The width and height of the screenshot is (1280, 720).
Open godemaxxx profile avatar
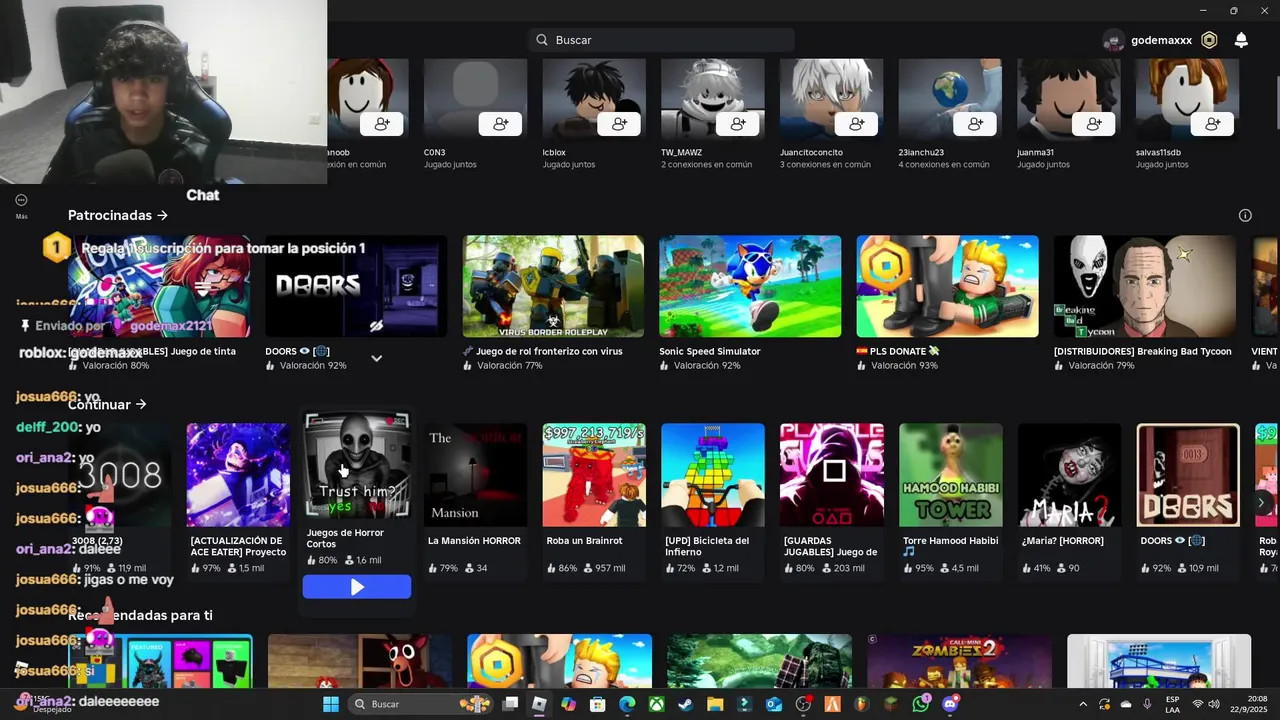point(1113,40)
